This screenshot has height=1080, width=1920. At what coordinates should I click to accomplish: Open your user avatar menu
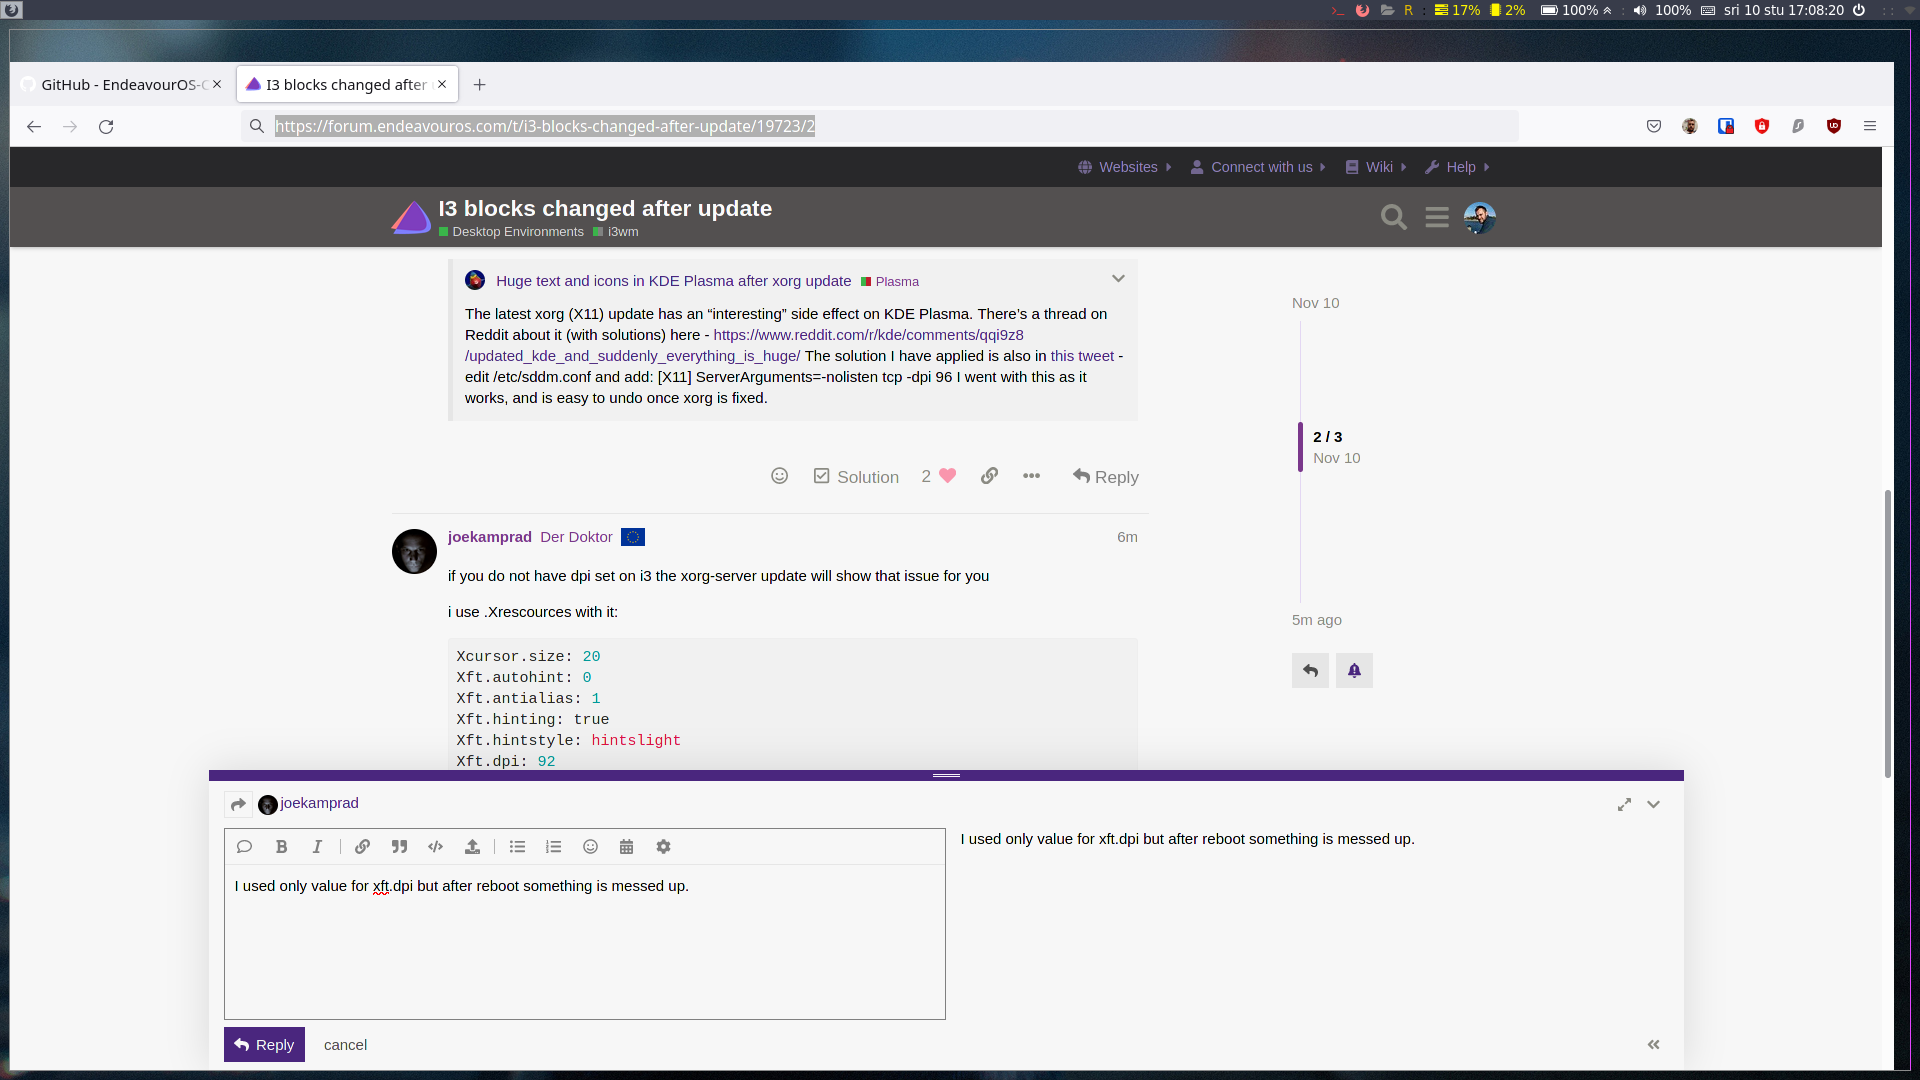point(1480,217)
